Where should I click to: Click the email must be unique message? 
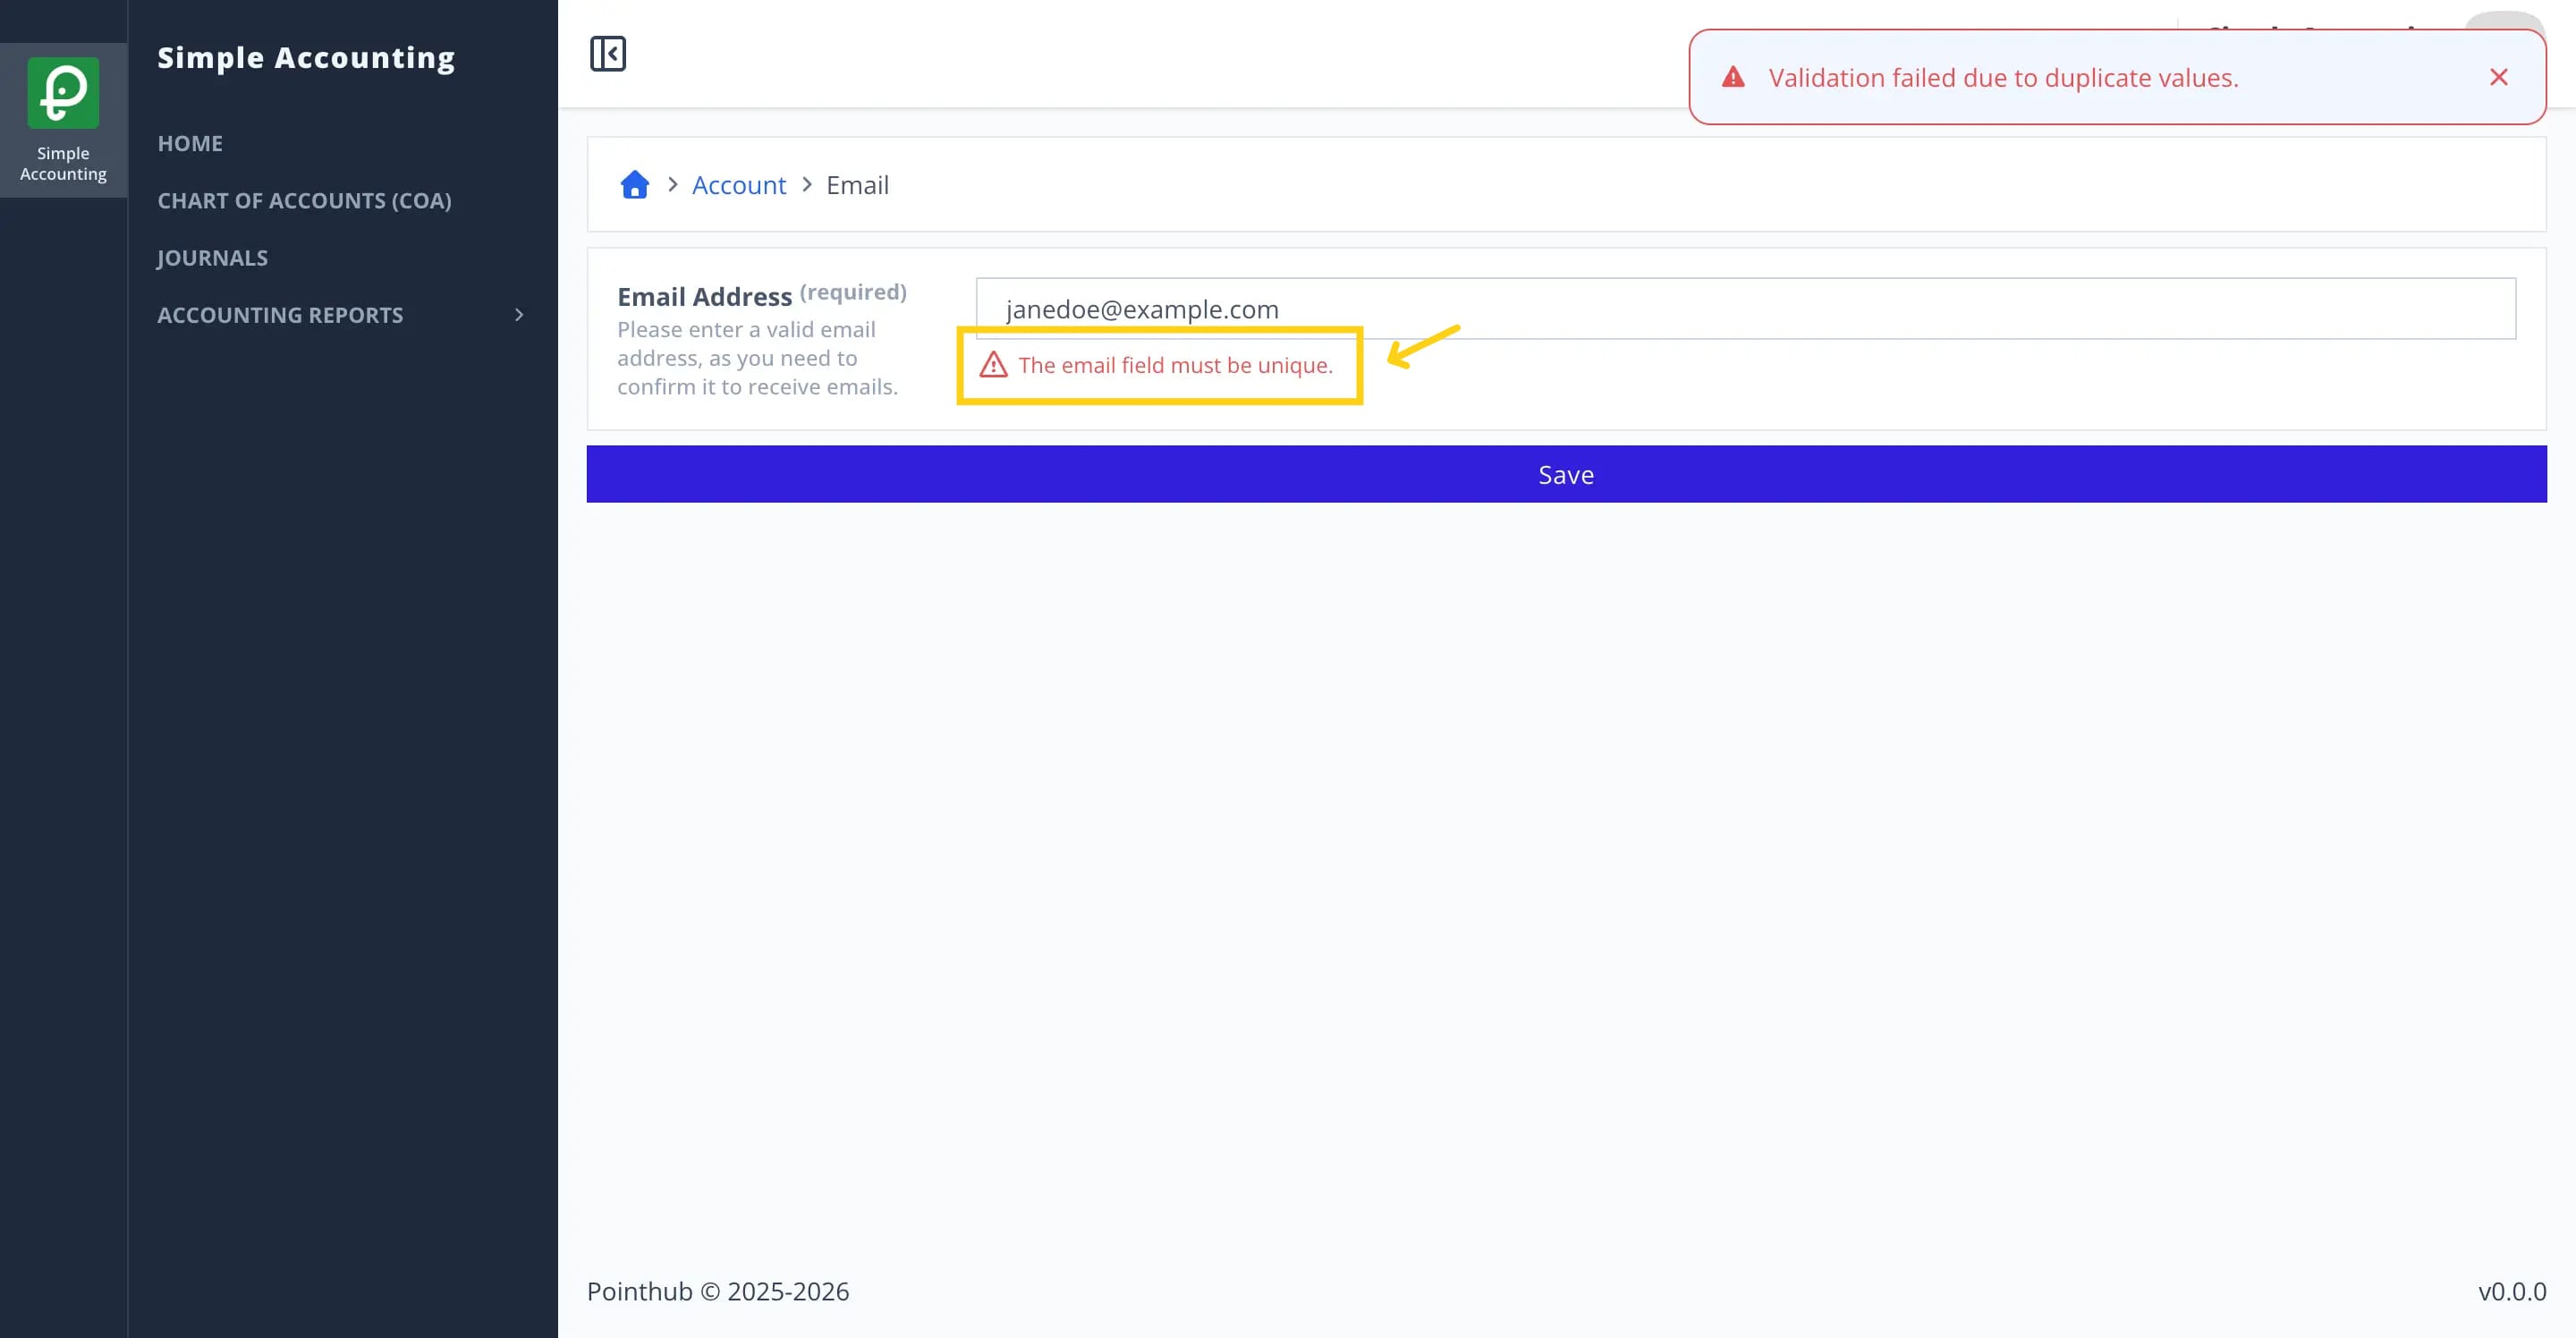pyautogui.click(x=1175, y=365)
